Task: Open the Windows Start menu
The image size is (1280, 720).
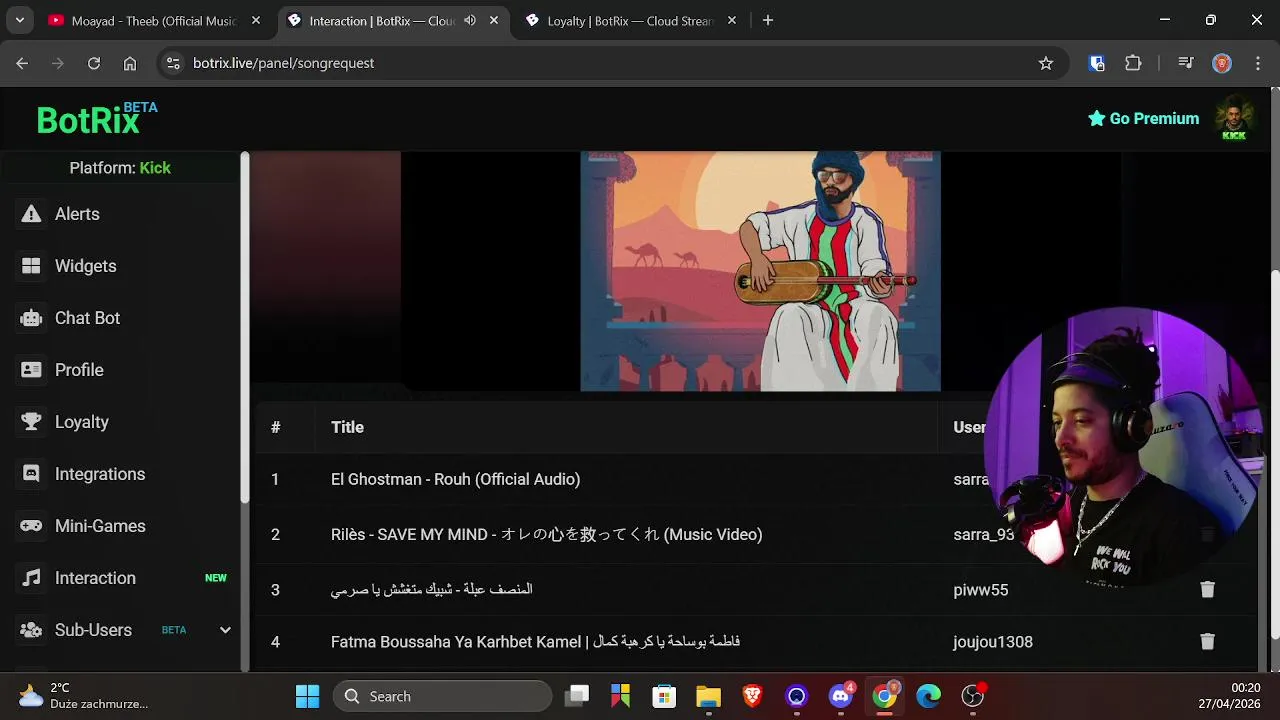Action: (x=307, y=696)
